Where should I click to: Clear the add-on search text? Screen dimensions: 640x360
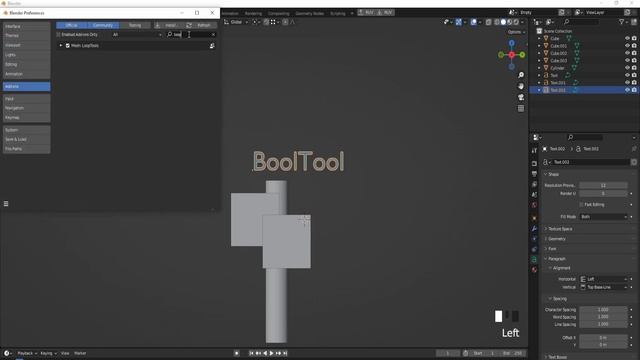(213, 35)
